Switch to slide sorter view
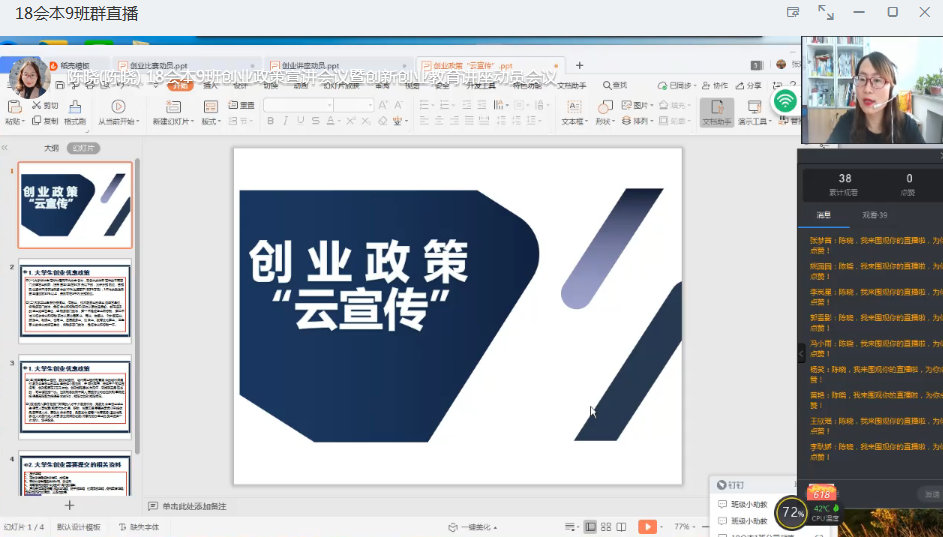Image resolution: width=943 pixels, height=537 pixels. point(606,527)
